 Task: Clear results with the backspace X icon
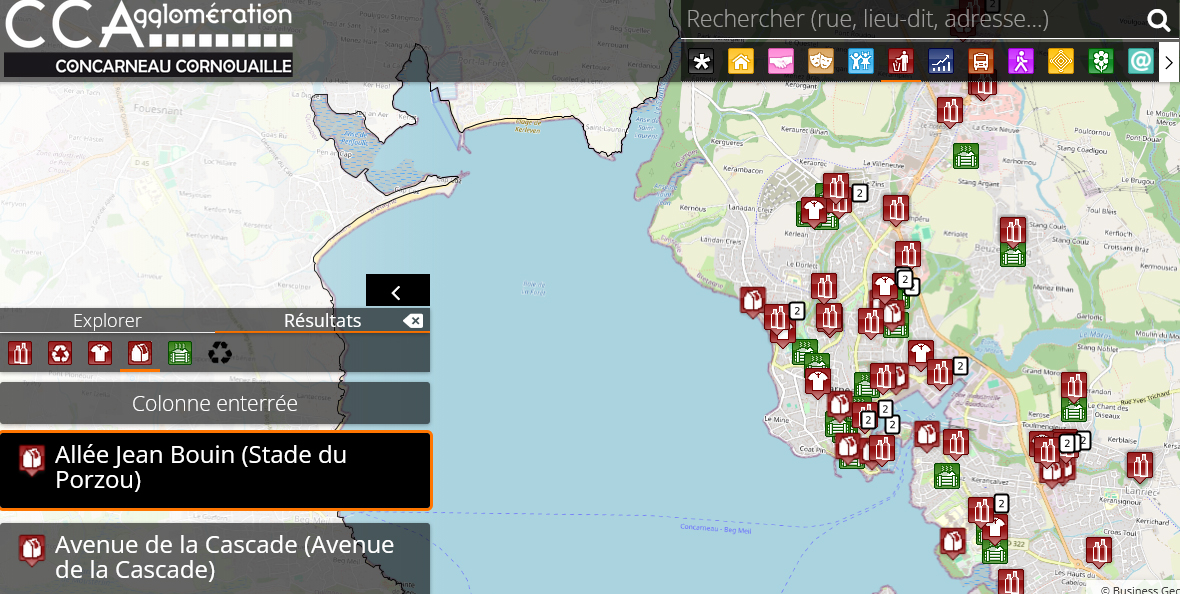(413, 321)
